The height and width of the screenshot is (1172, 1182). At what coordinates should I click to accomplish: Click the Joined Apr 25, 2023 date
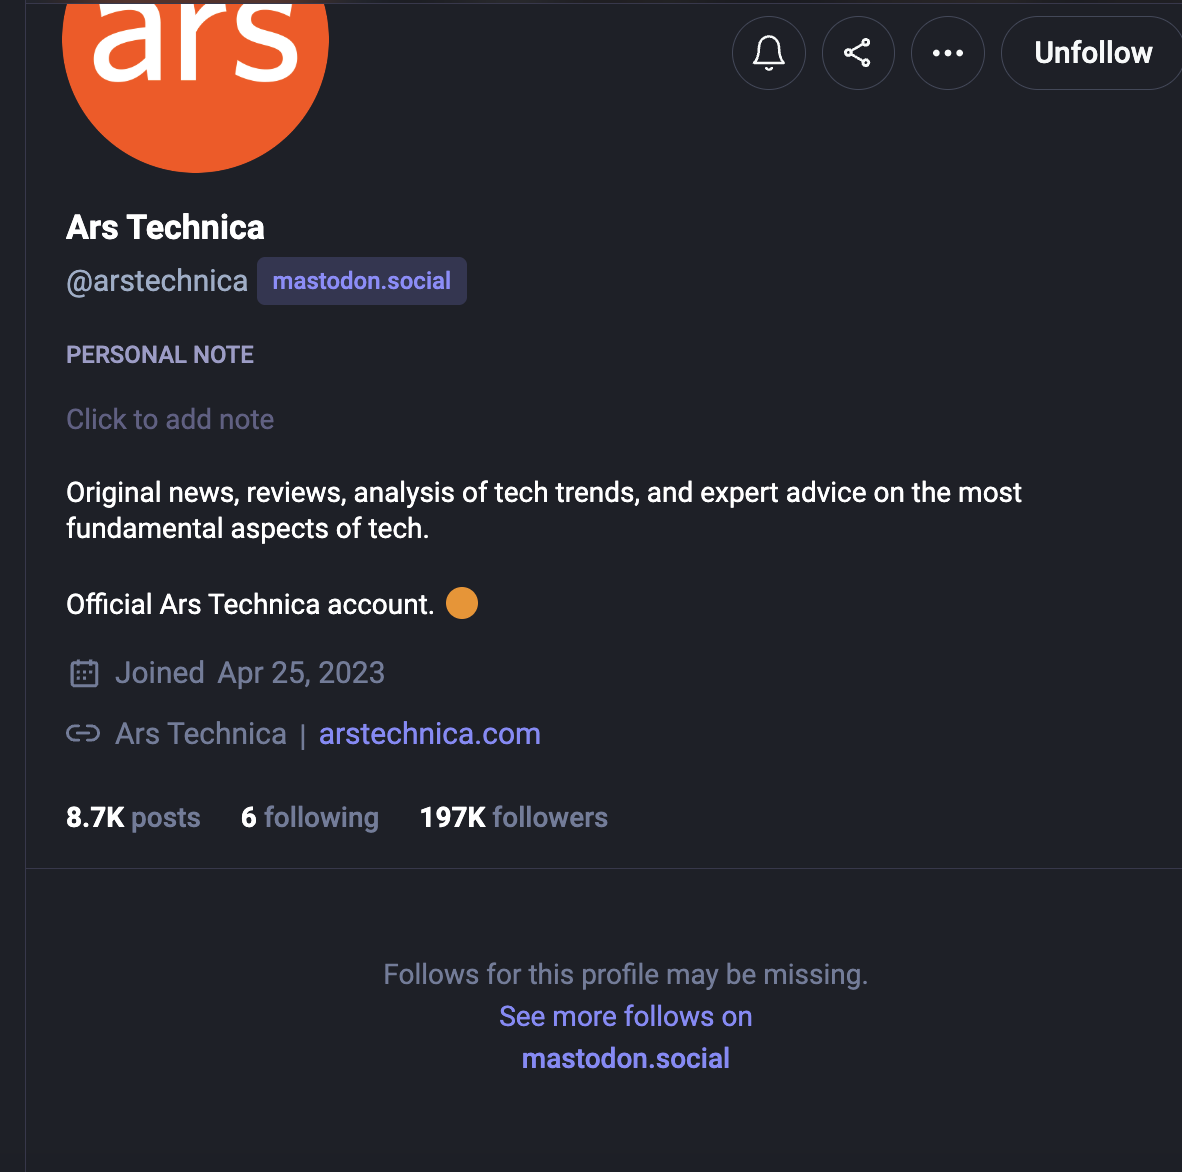pyautogui.click(x=250, y=673)
